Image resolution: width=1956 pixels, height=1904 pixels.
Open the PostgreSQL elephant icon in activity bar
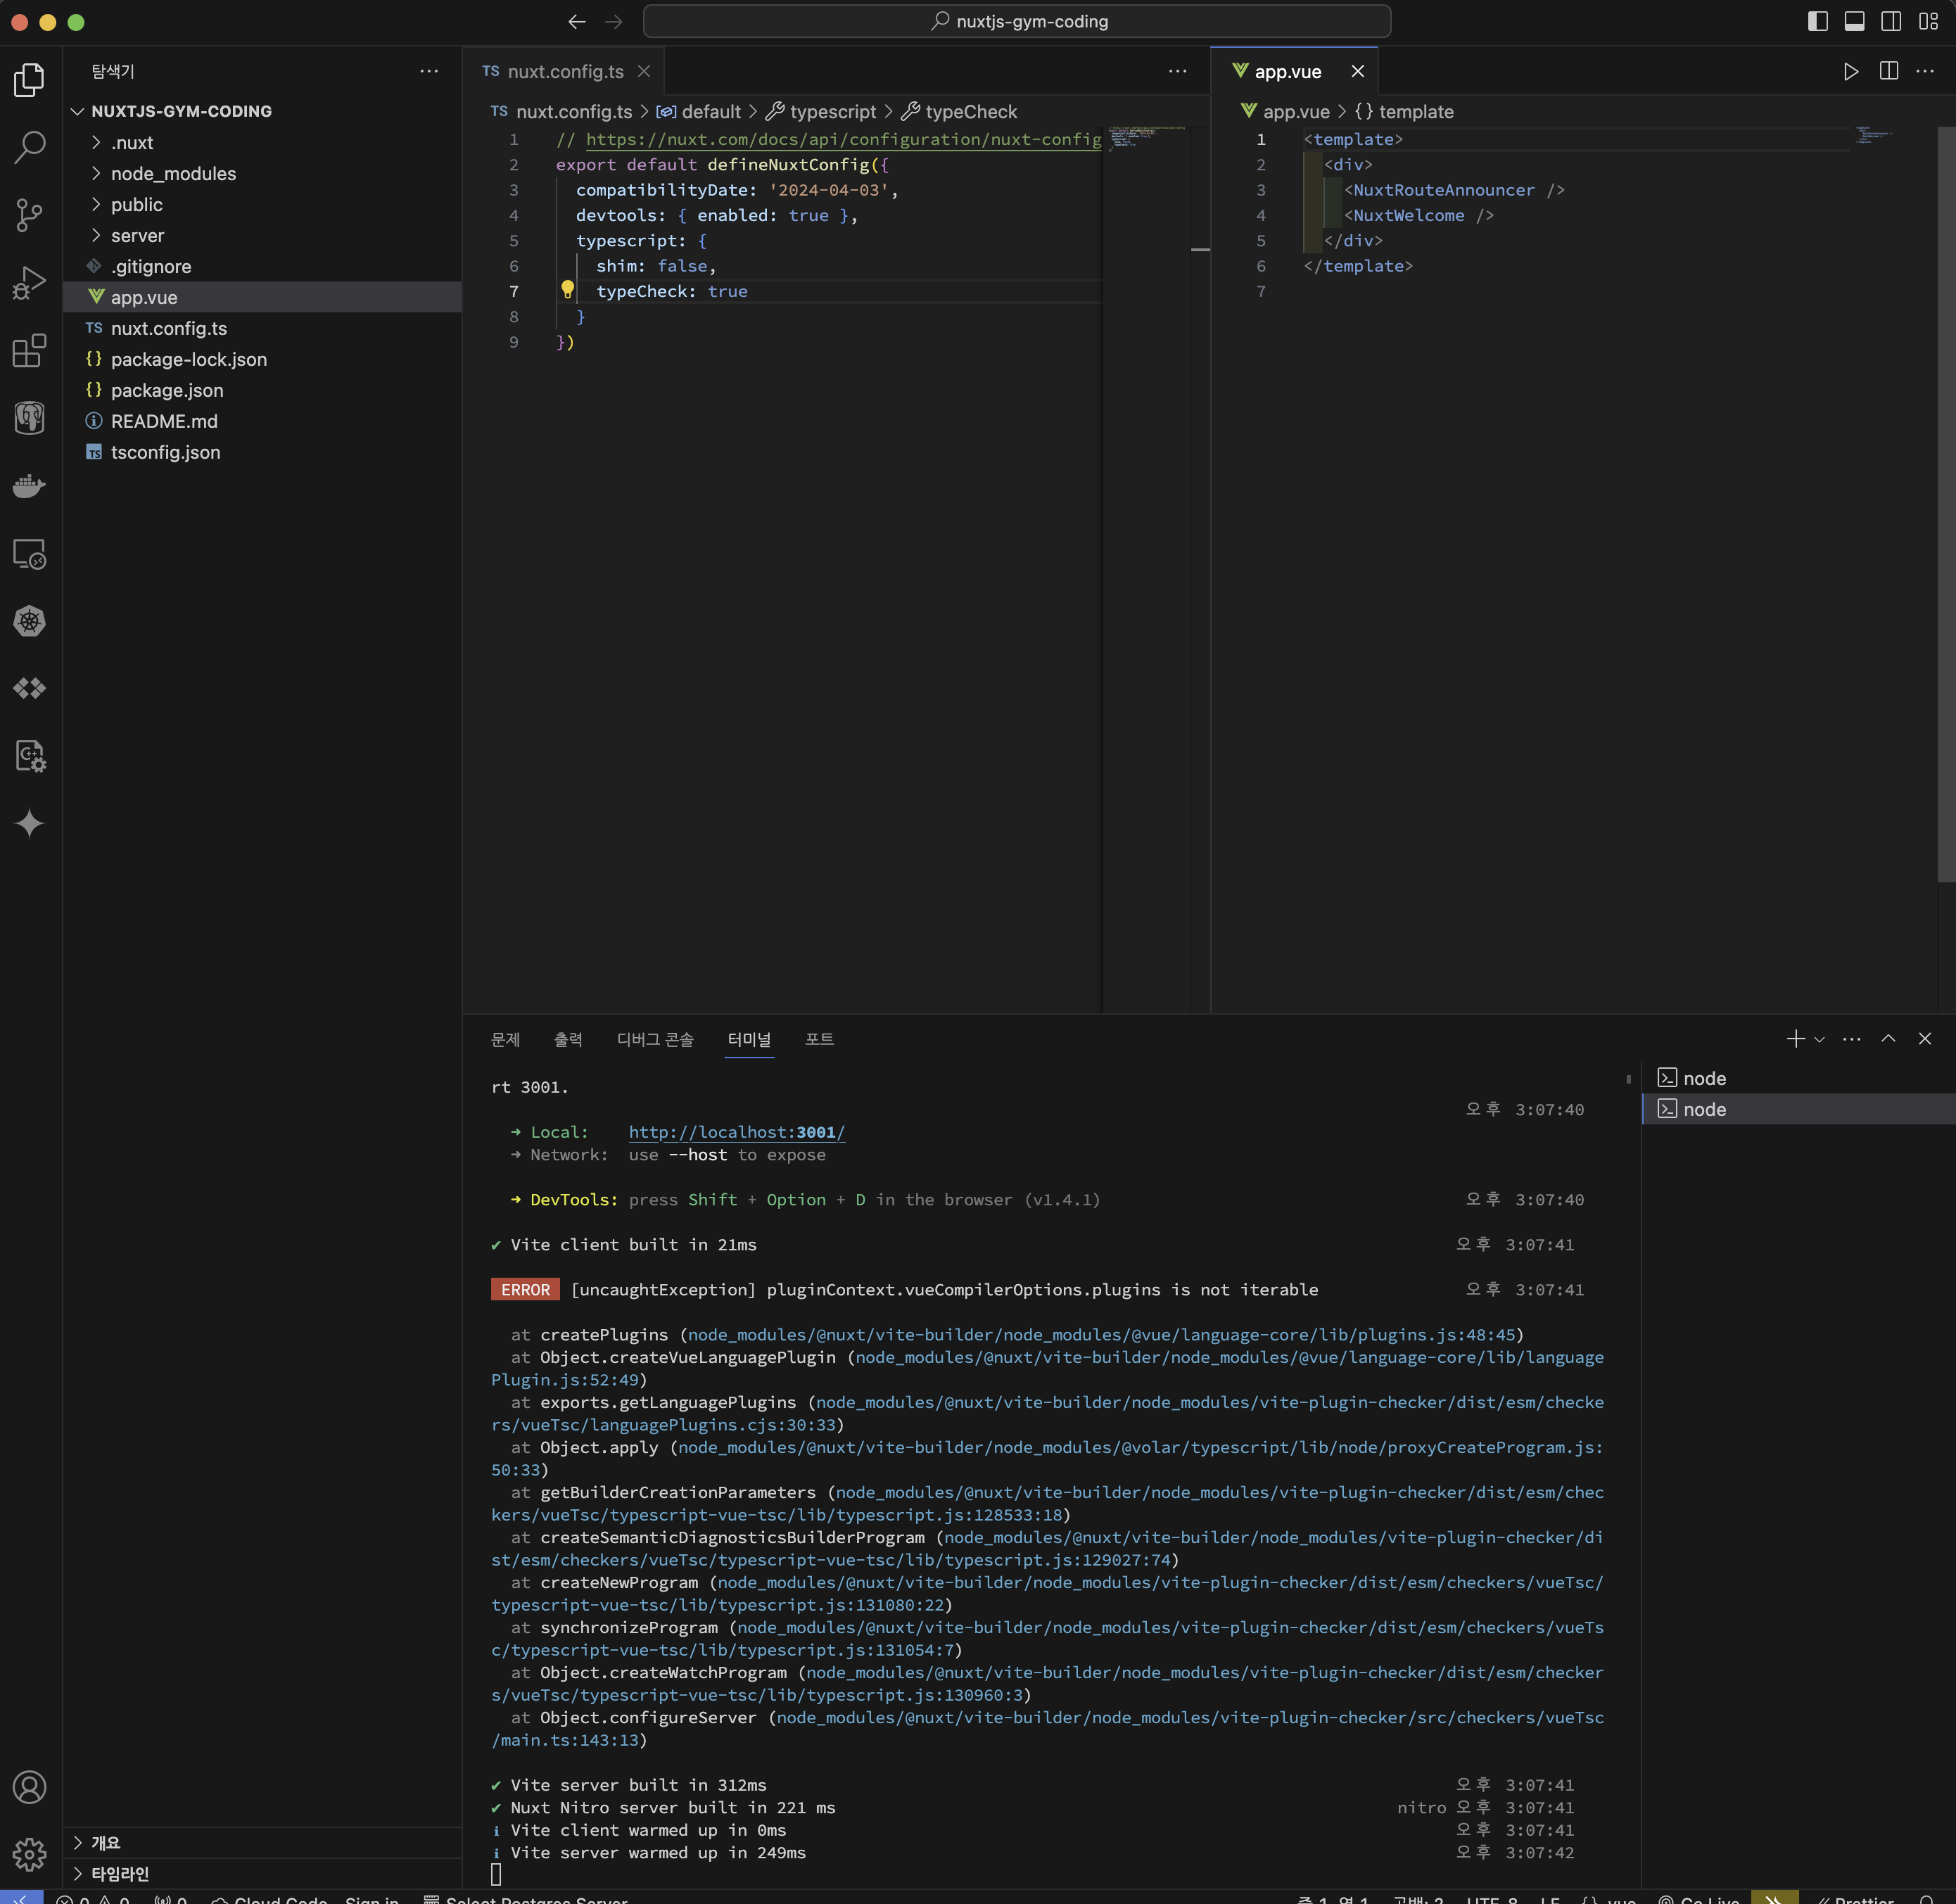pos(30,417)
